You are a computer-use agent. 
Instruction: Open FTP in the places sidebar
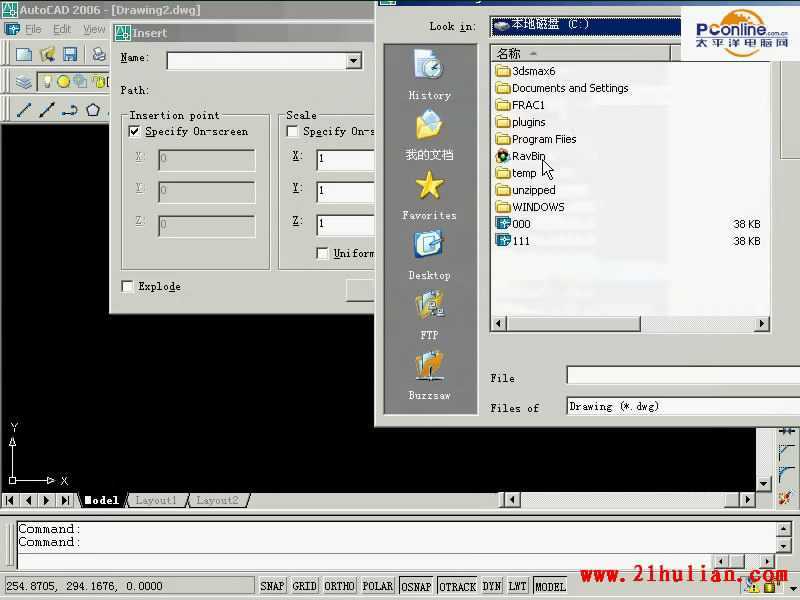[429, 315]
